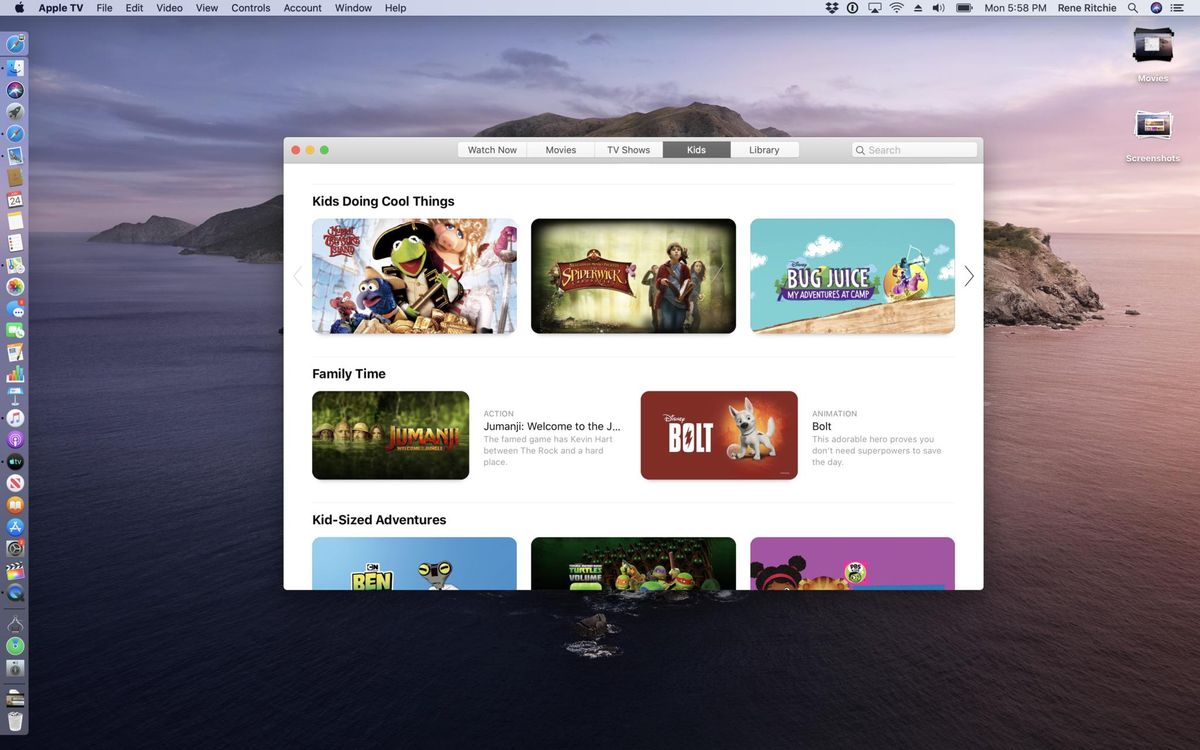1200x750 pixels.
Task: Switch to the Movies tab
Action: 560,149
